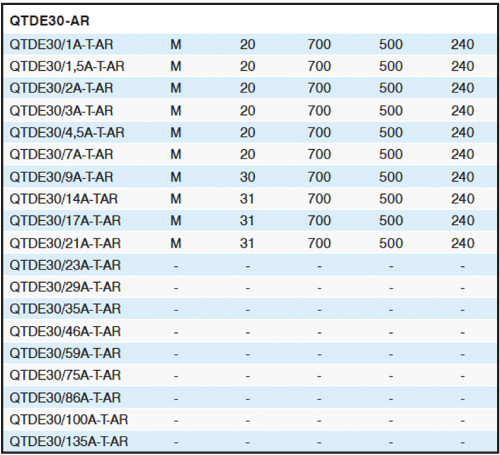Click the 240 value in the QTDE30/3A-T-AR row

point(463,111)
